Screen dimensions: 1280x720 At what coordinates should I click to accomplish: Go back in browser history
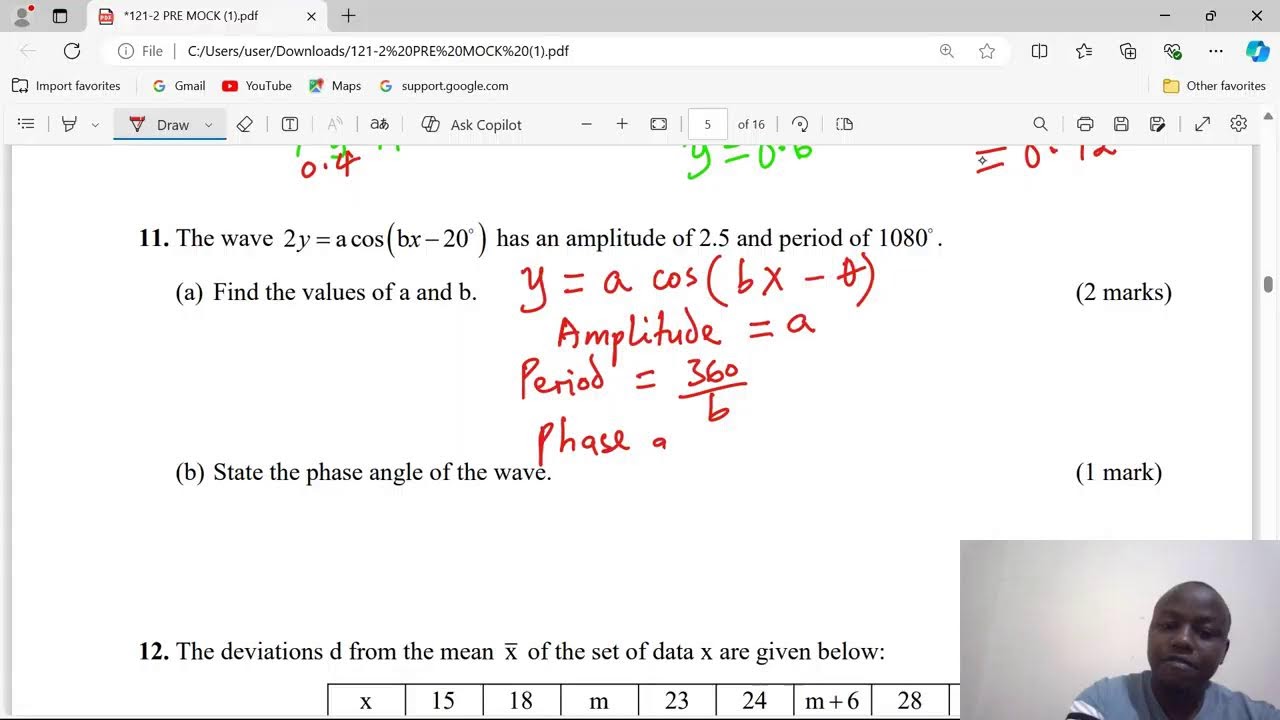(x=28, y=51)
